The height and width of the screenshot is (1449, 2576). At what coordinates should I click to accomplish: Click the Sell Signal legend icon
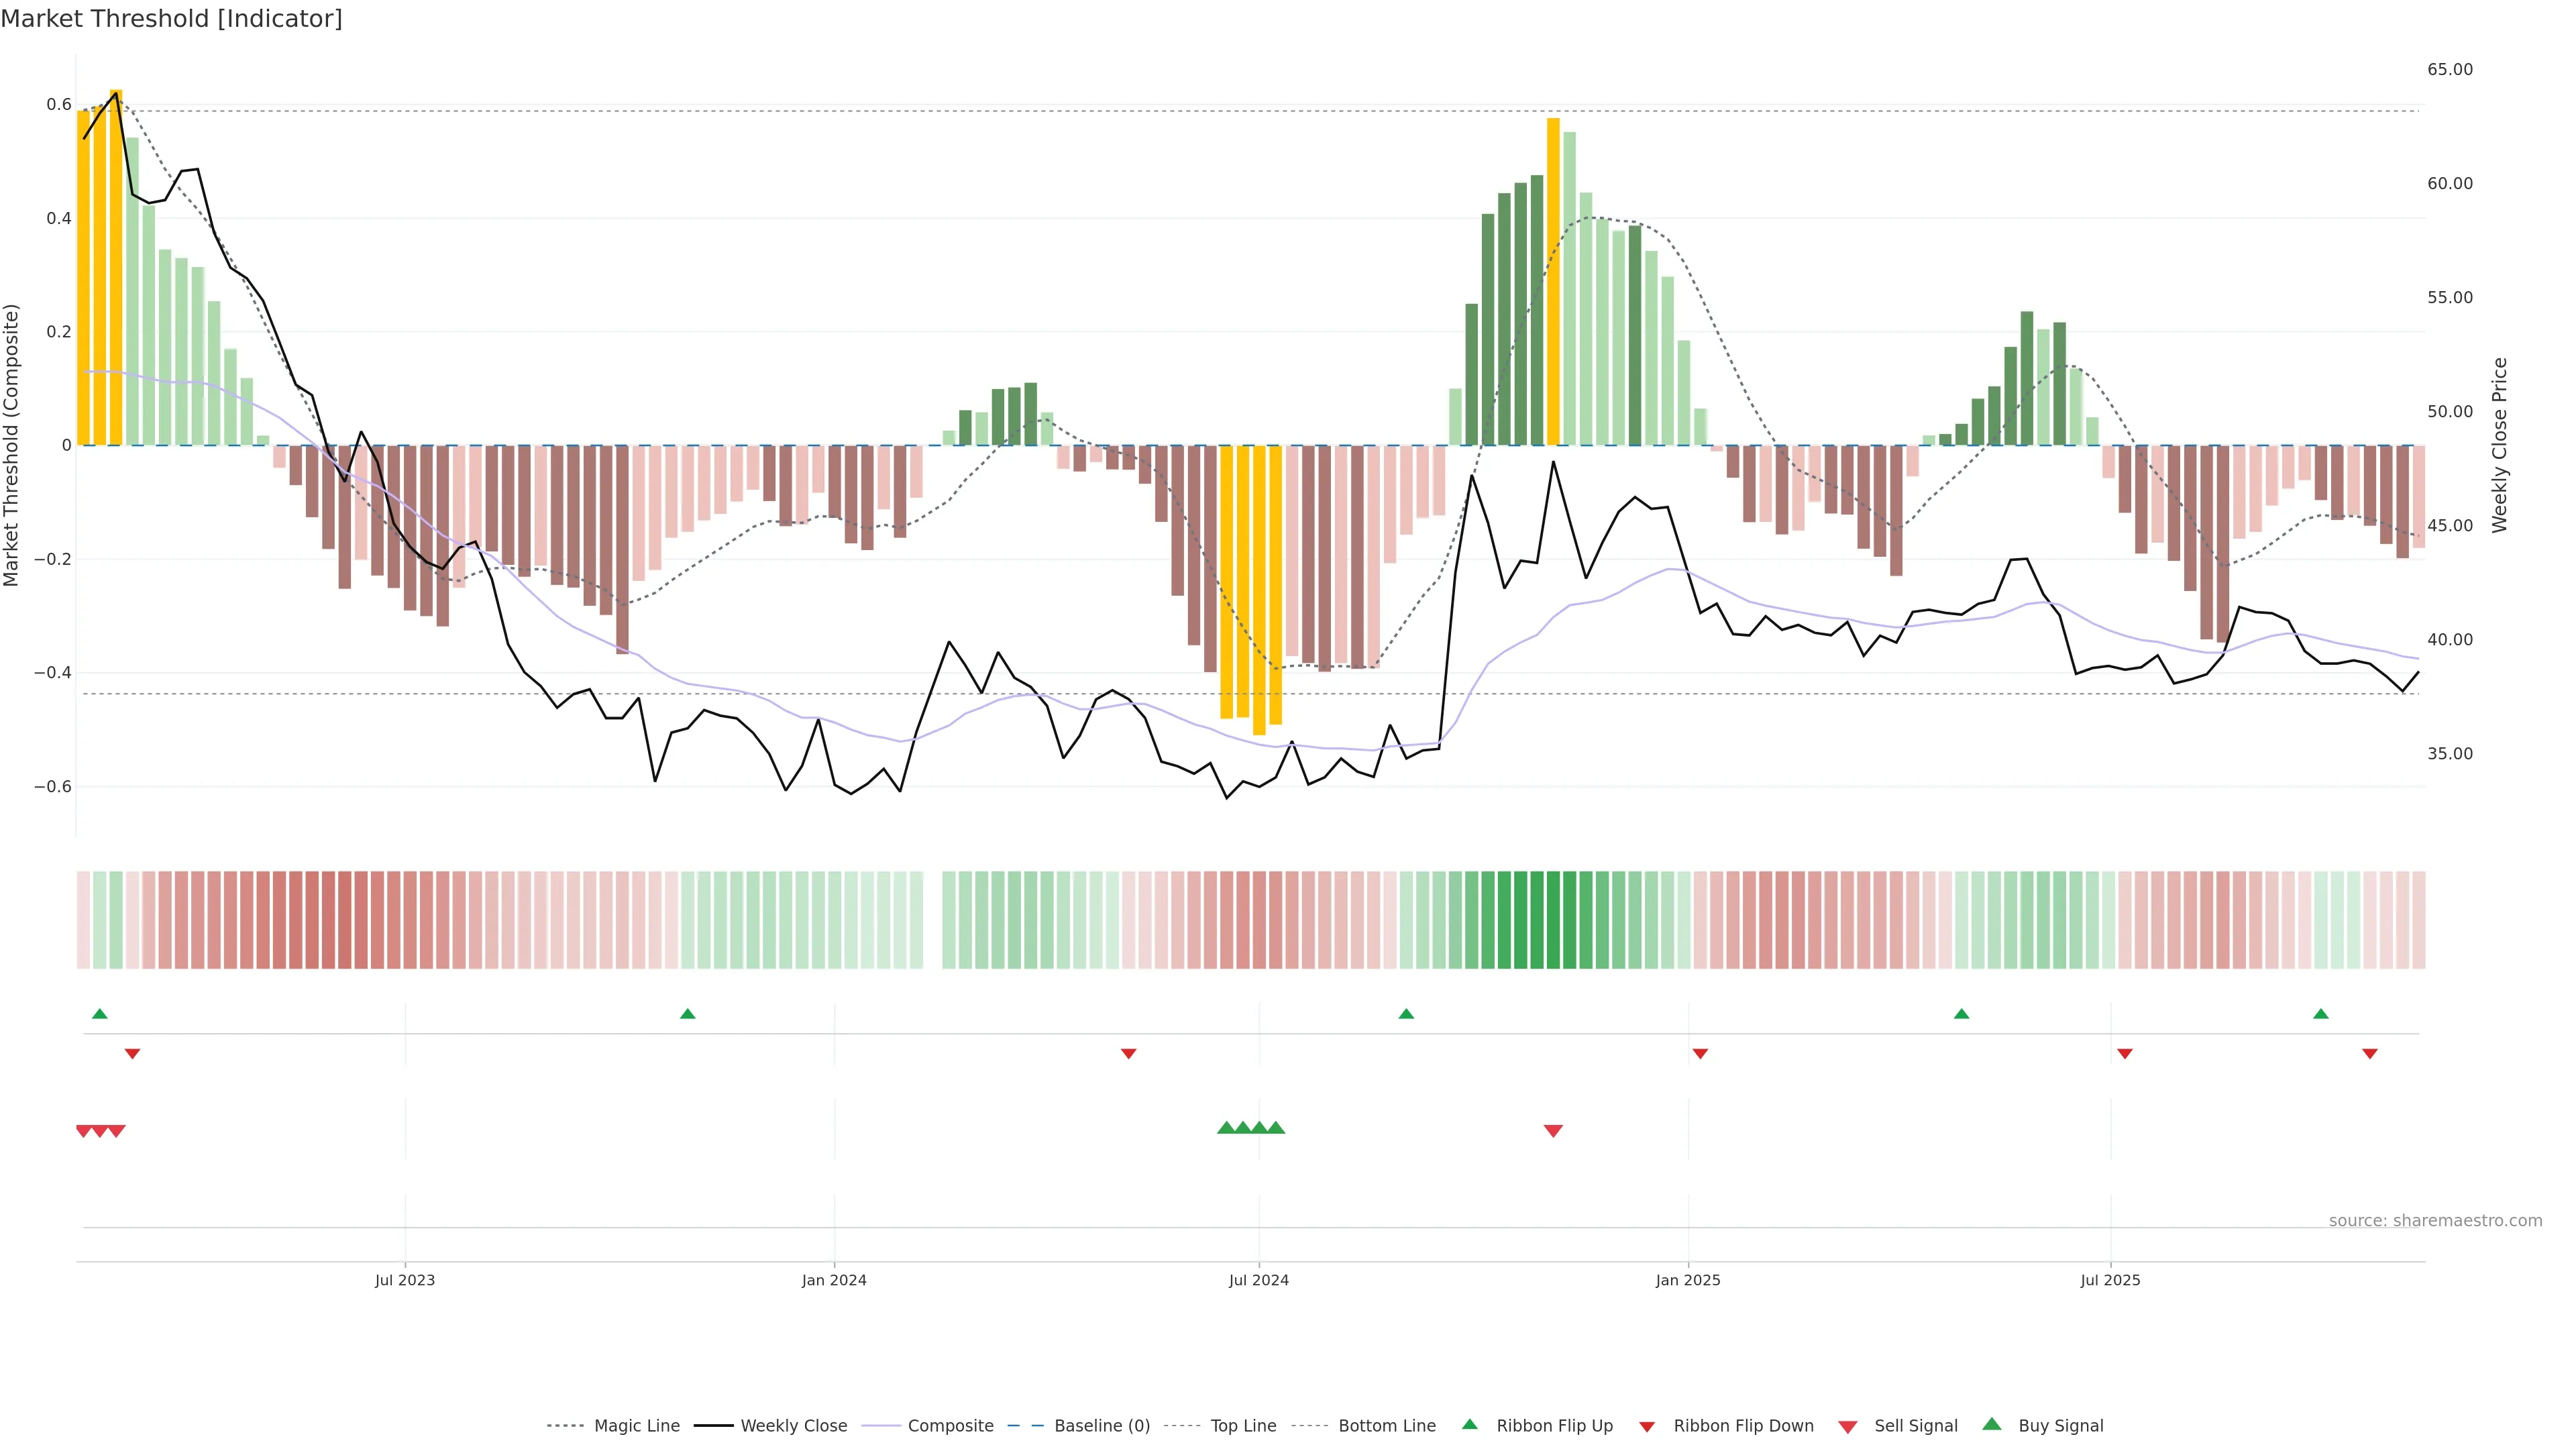pos(1848,1426)
